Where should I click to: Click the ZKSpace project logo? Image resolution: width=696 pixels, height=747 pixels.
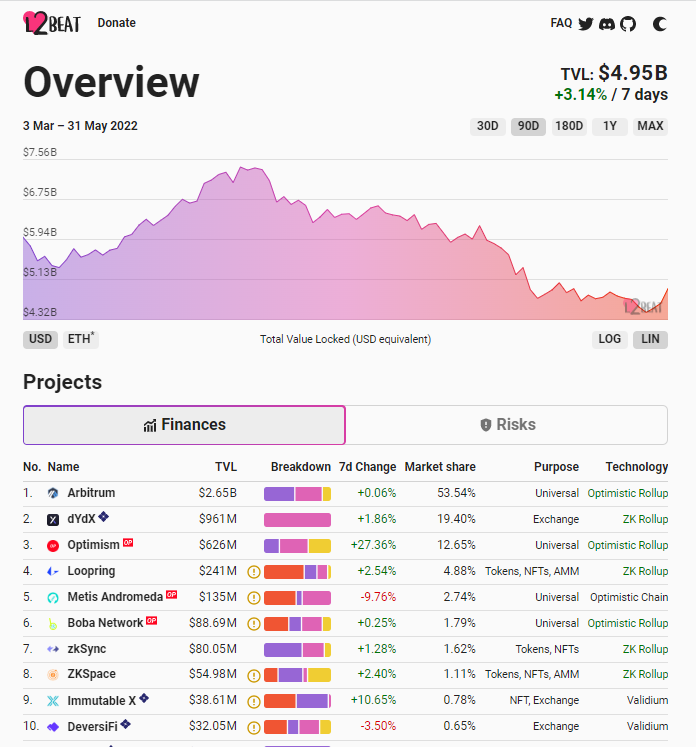point(53,675)
